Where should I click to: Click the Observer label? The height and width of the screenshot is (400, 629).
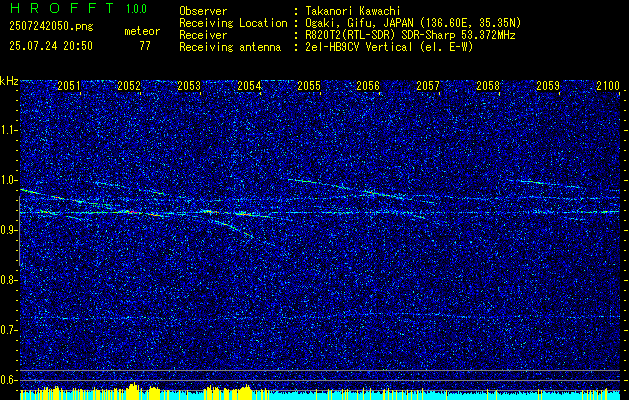pyautogui.click(x=203, y=11)
